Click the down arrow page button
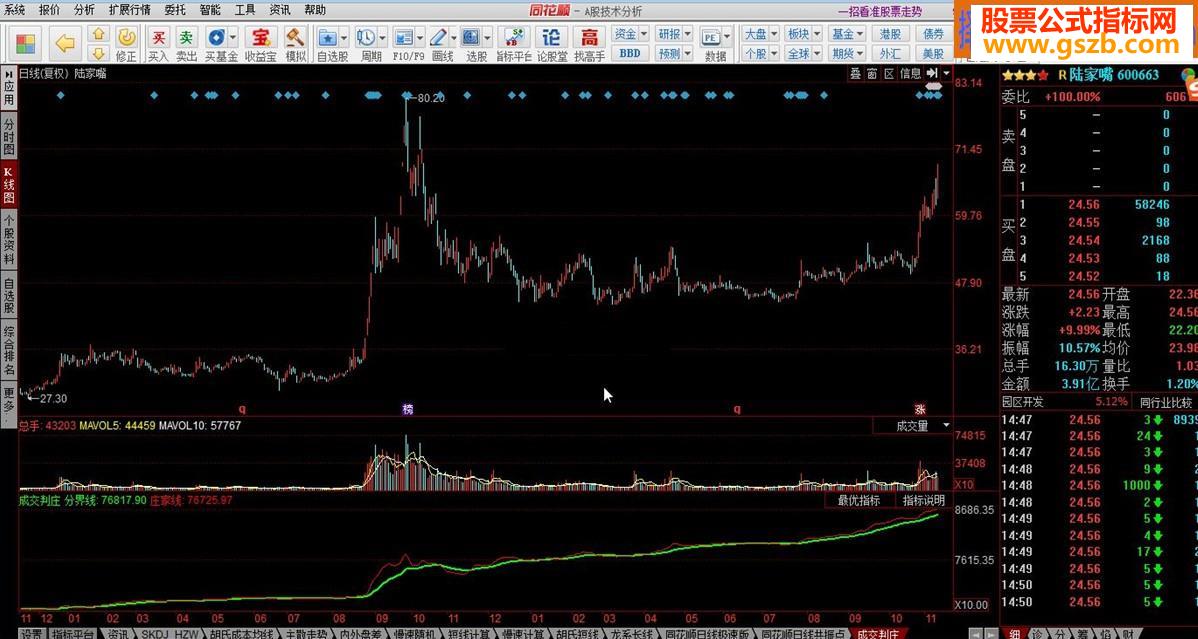Screen dimensions: 1198x639 tap(98, 54)
